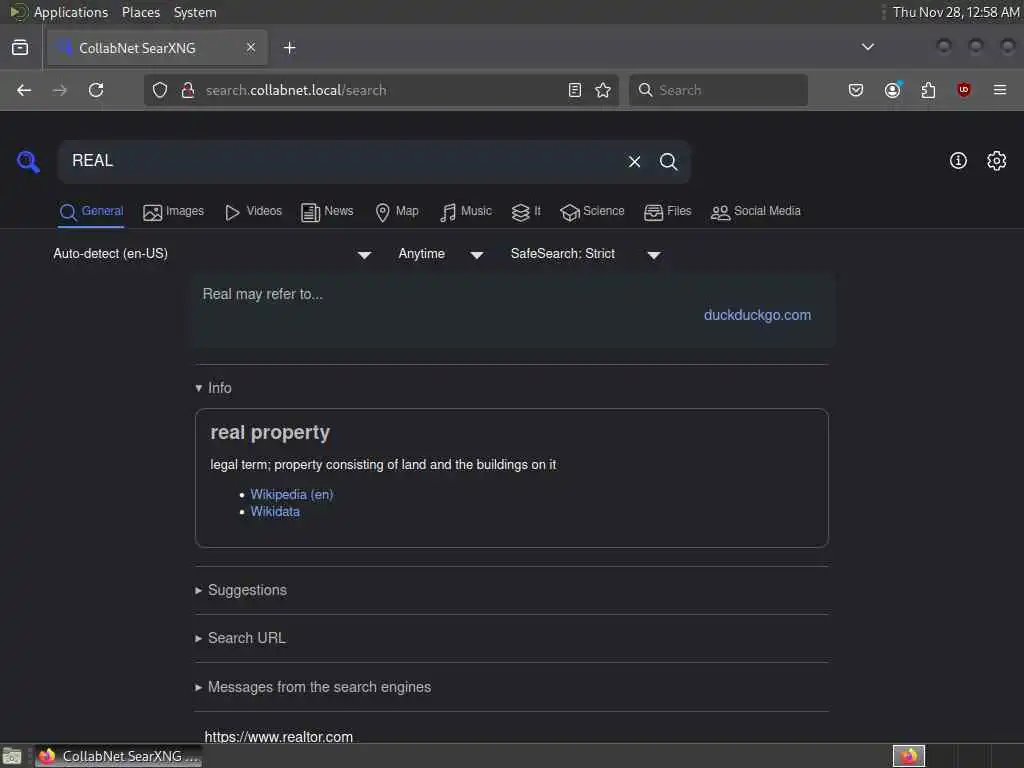Switch to IT category tab
The width and height of the screenshot is (1024, 768).
tap(526, 212)
